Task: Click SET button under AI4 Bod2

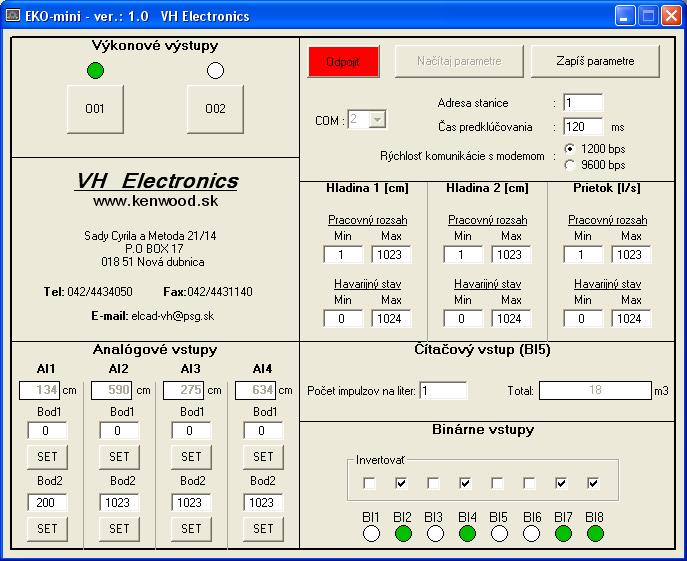Action: [x=263, y=529]
